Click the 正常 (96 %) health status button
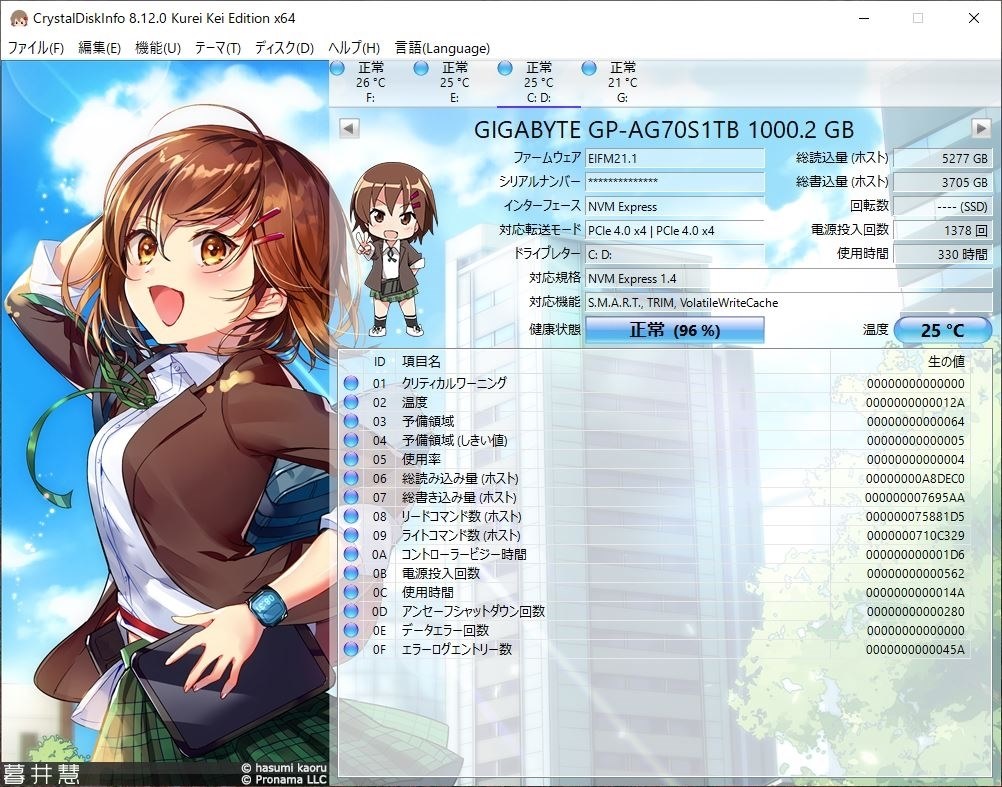Screen dimensions: 1002x787 675,330
